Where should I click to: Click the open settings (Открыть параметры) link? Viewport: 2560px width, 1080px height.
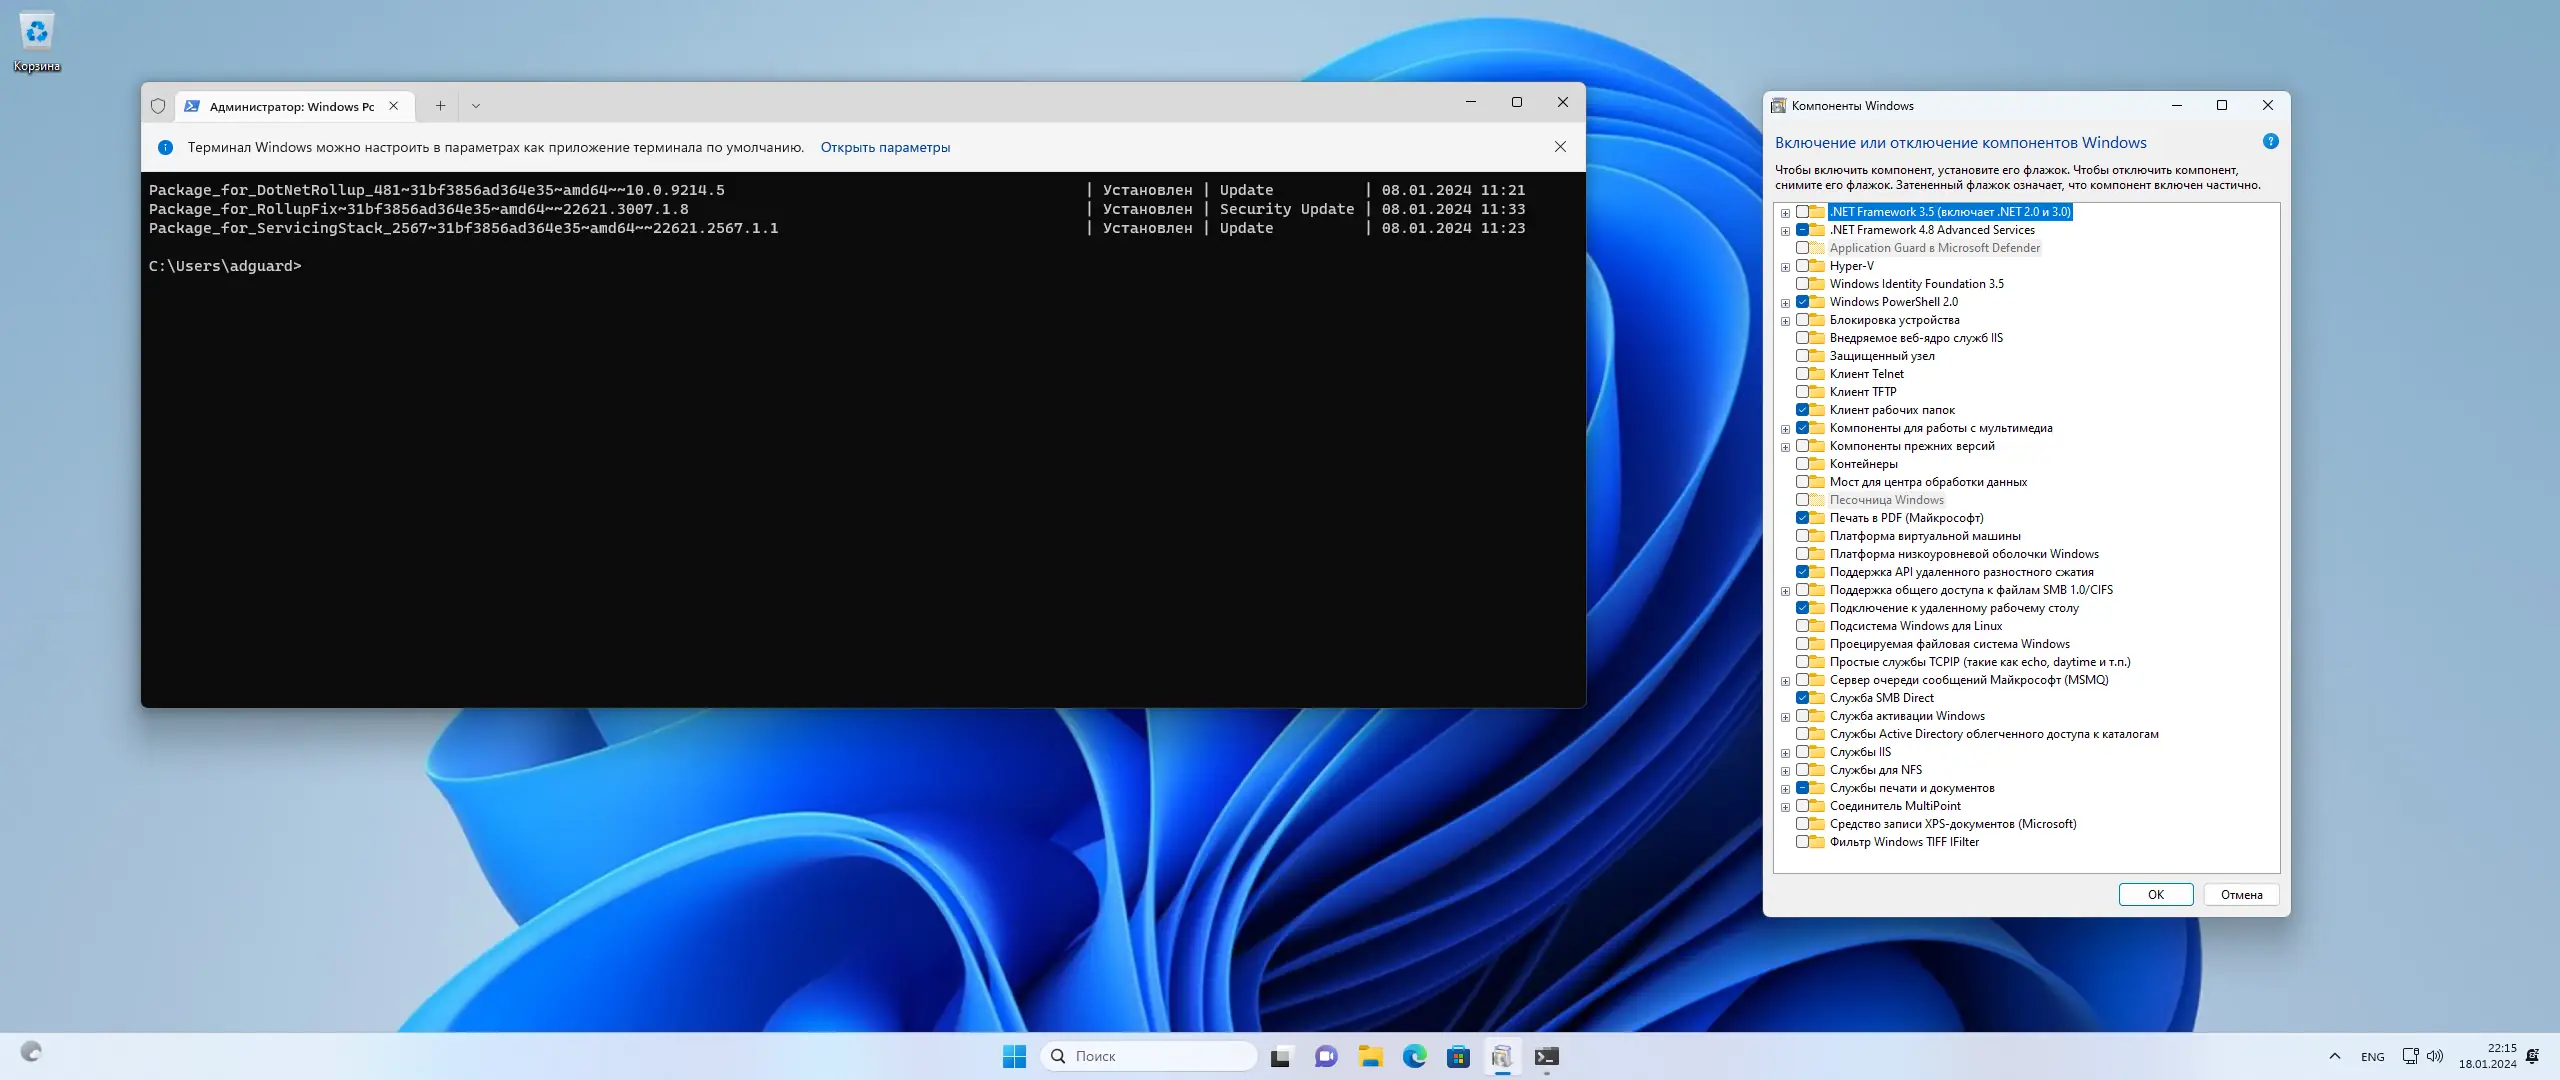[885, 147]
